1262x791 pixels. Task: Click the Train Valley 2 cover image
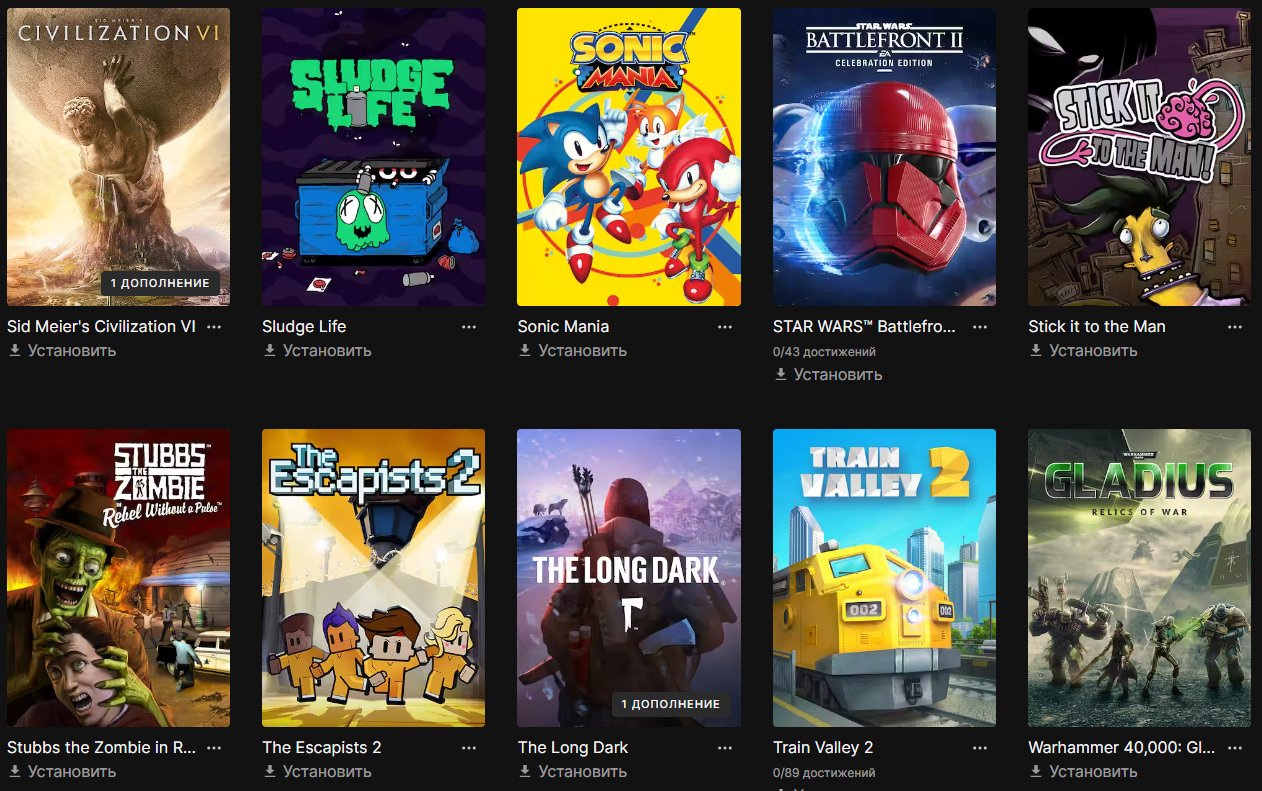tap(884, 578)
